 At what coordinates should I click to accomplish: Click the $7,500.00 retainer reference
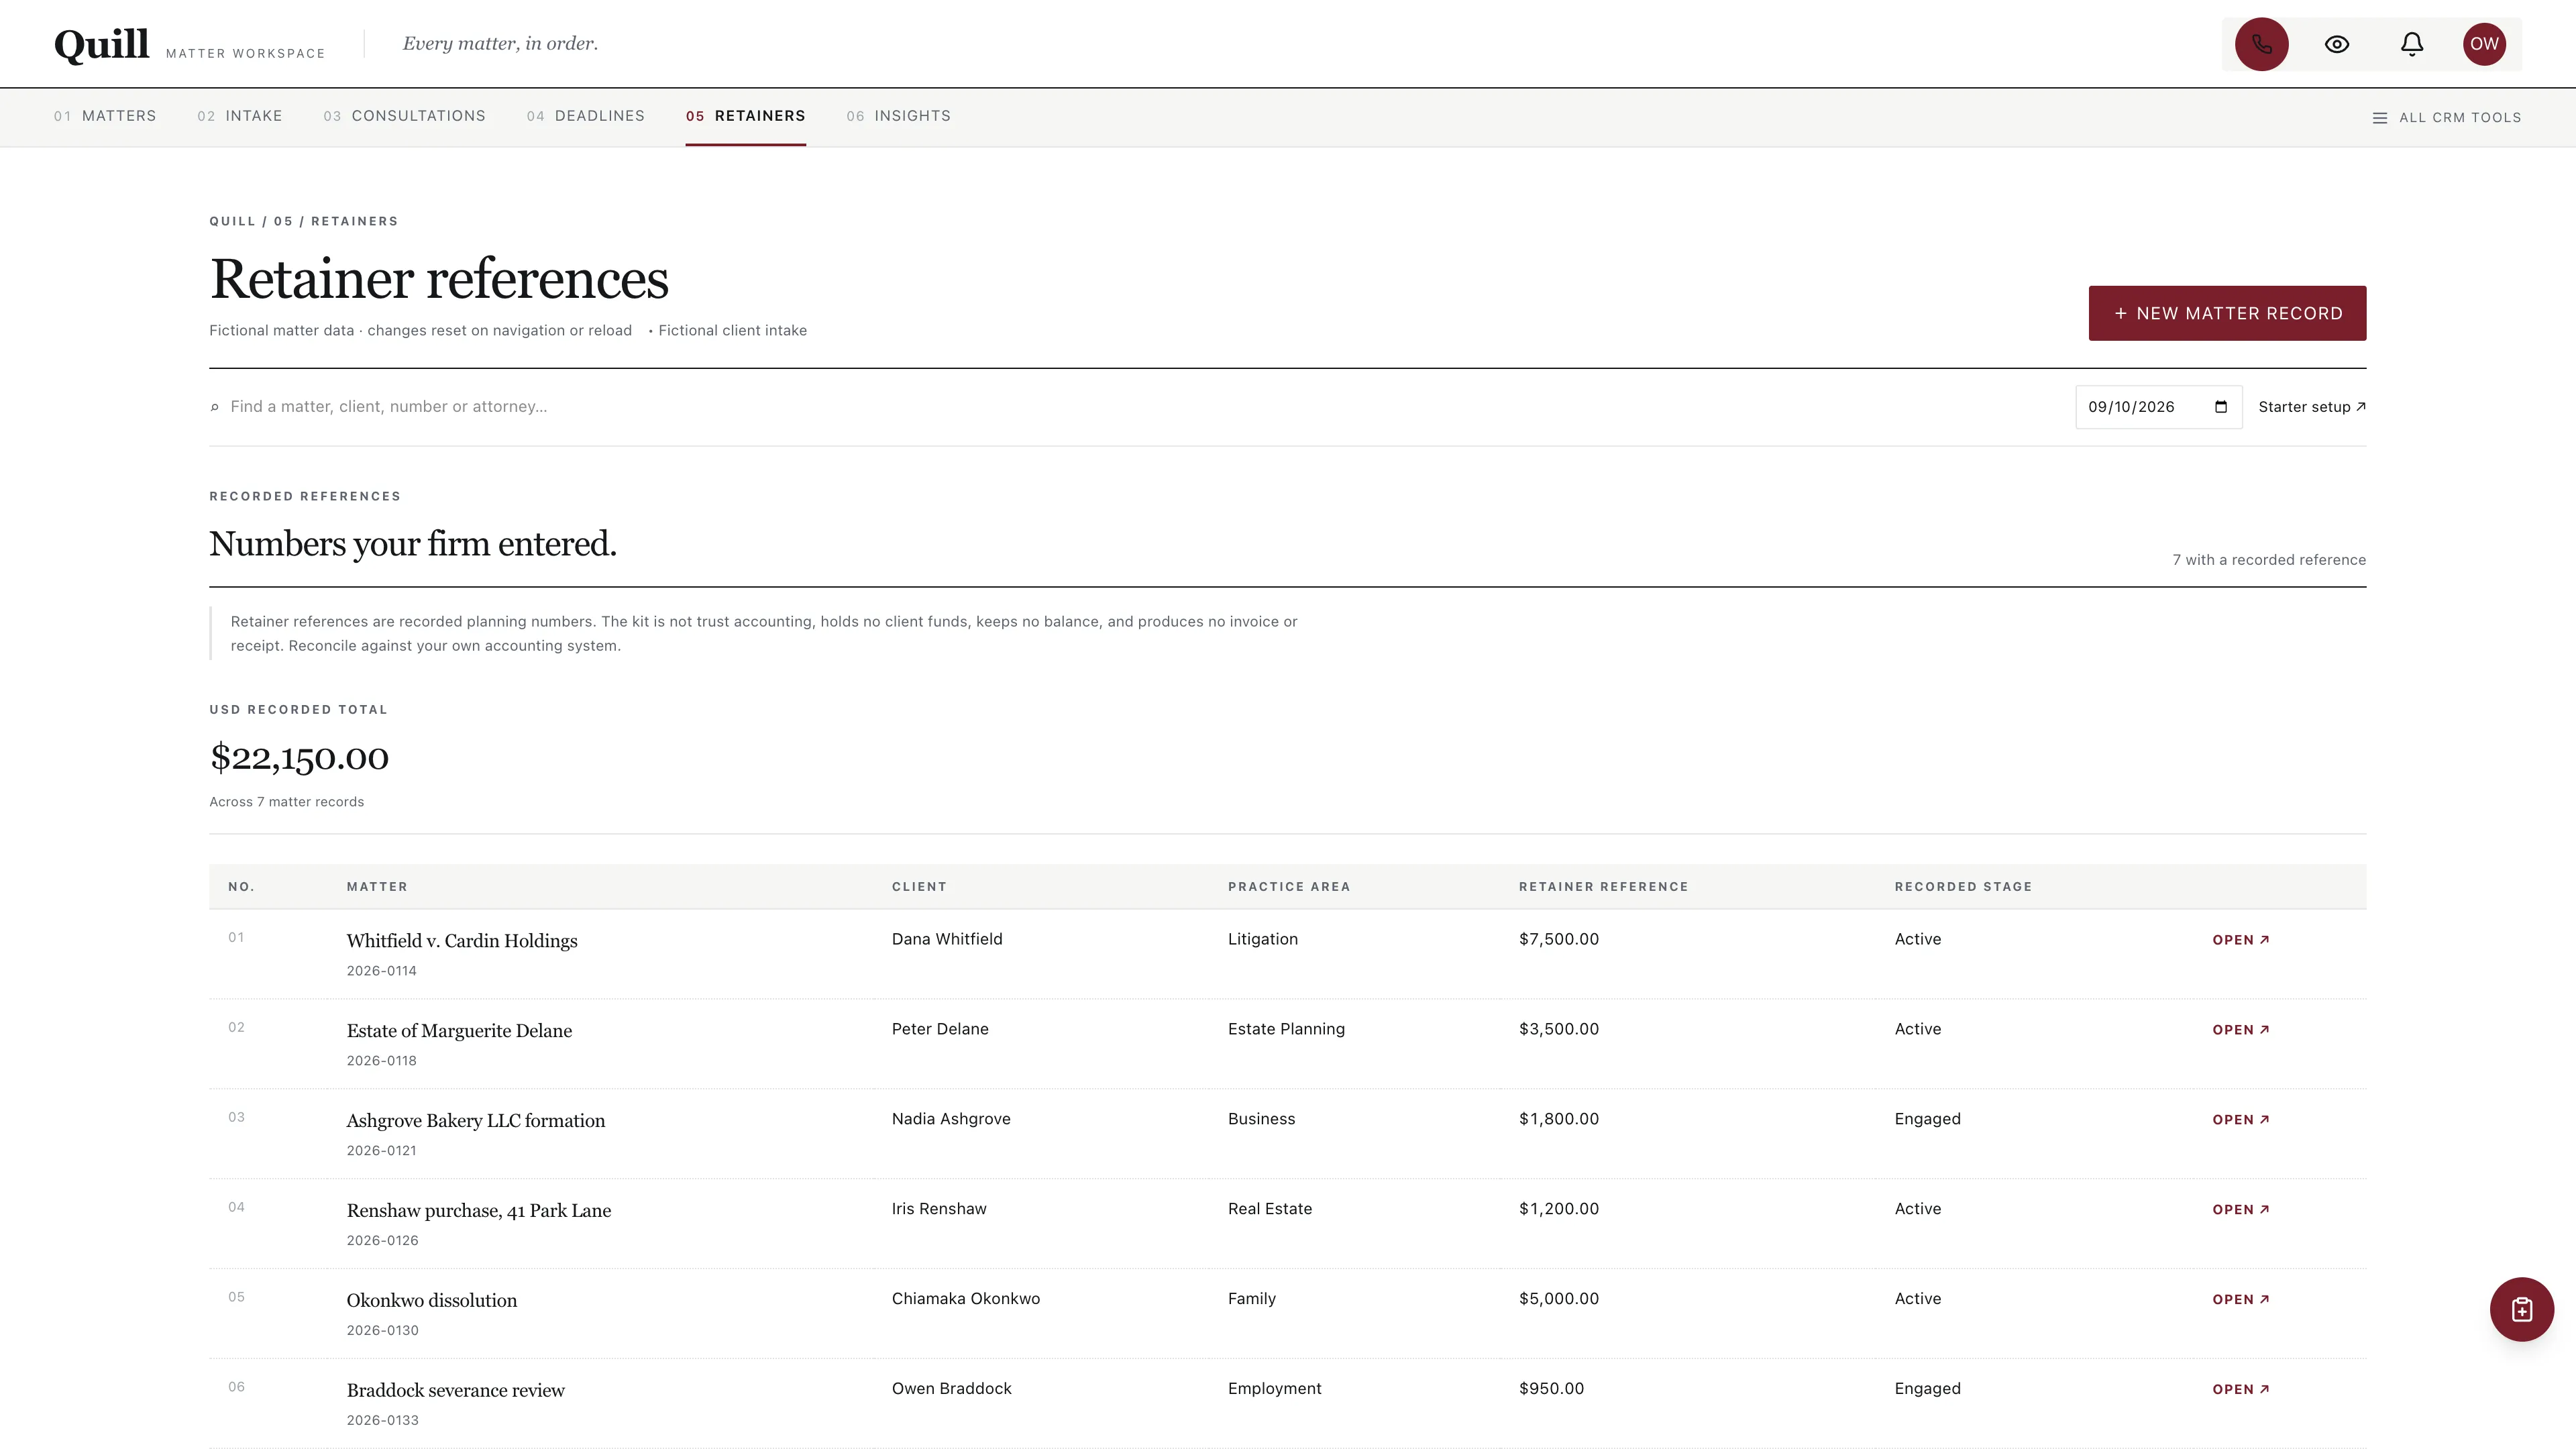click(x=1558, y=939)
